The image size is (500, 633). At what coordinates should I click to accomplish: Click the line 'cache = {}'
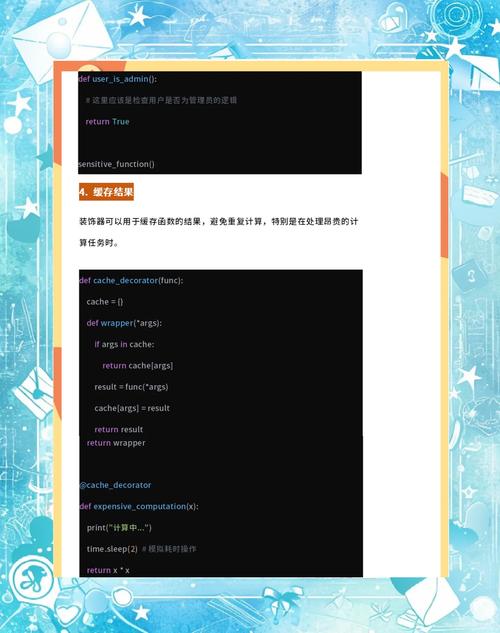105,302
